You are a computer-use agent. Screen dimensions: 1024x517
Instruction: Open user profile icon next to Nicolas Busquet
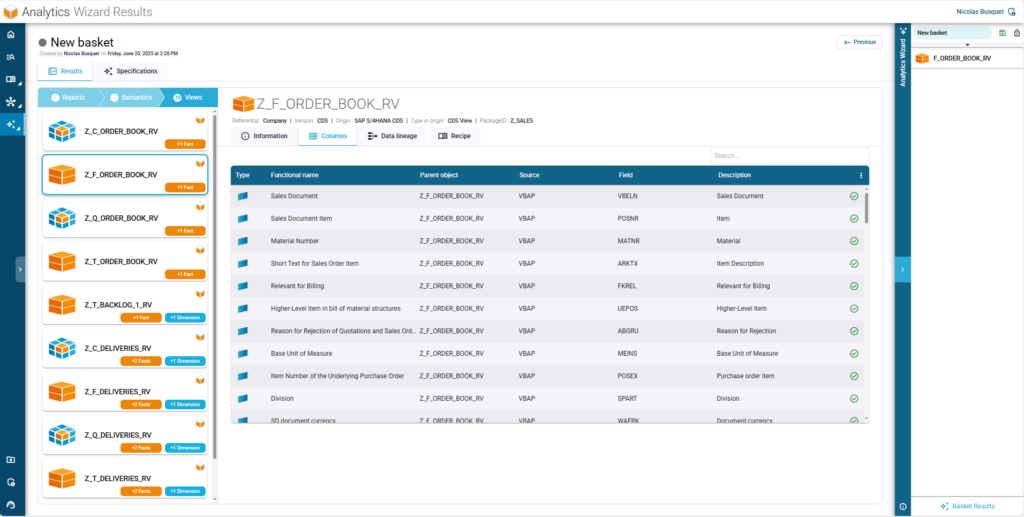tap(1014, 11)
